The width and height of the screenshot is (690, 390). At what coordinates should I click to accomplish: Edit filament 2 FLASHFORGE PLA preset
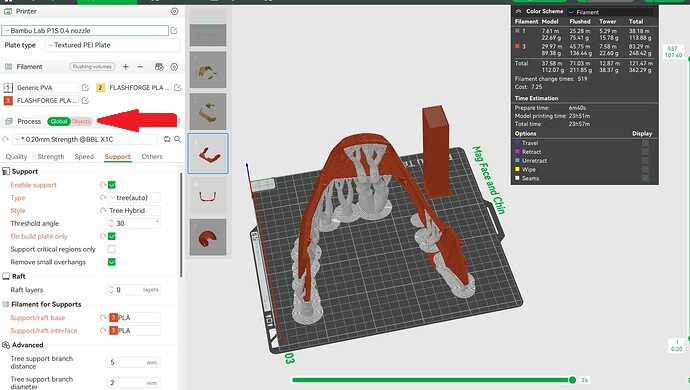tap(177, 88)
